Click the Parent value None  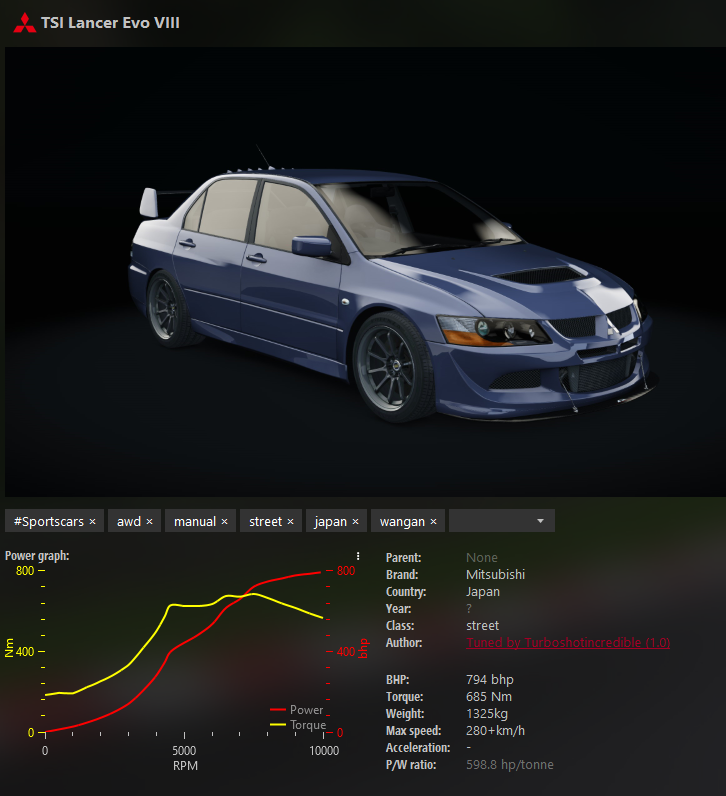[x=482, y=557]
